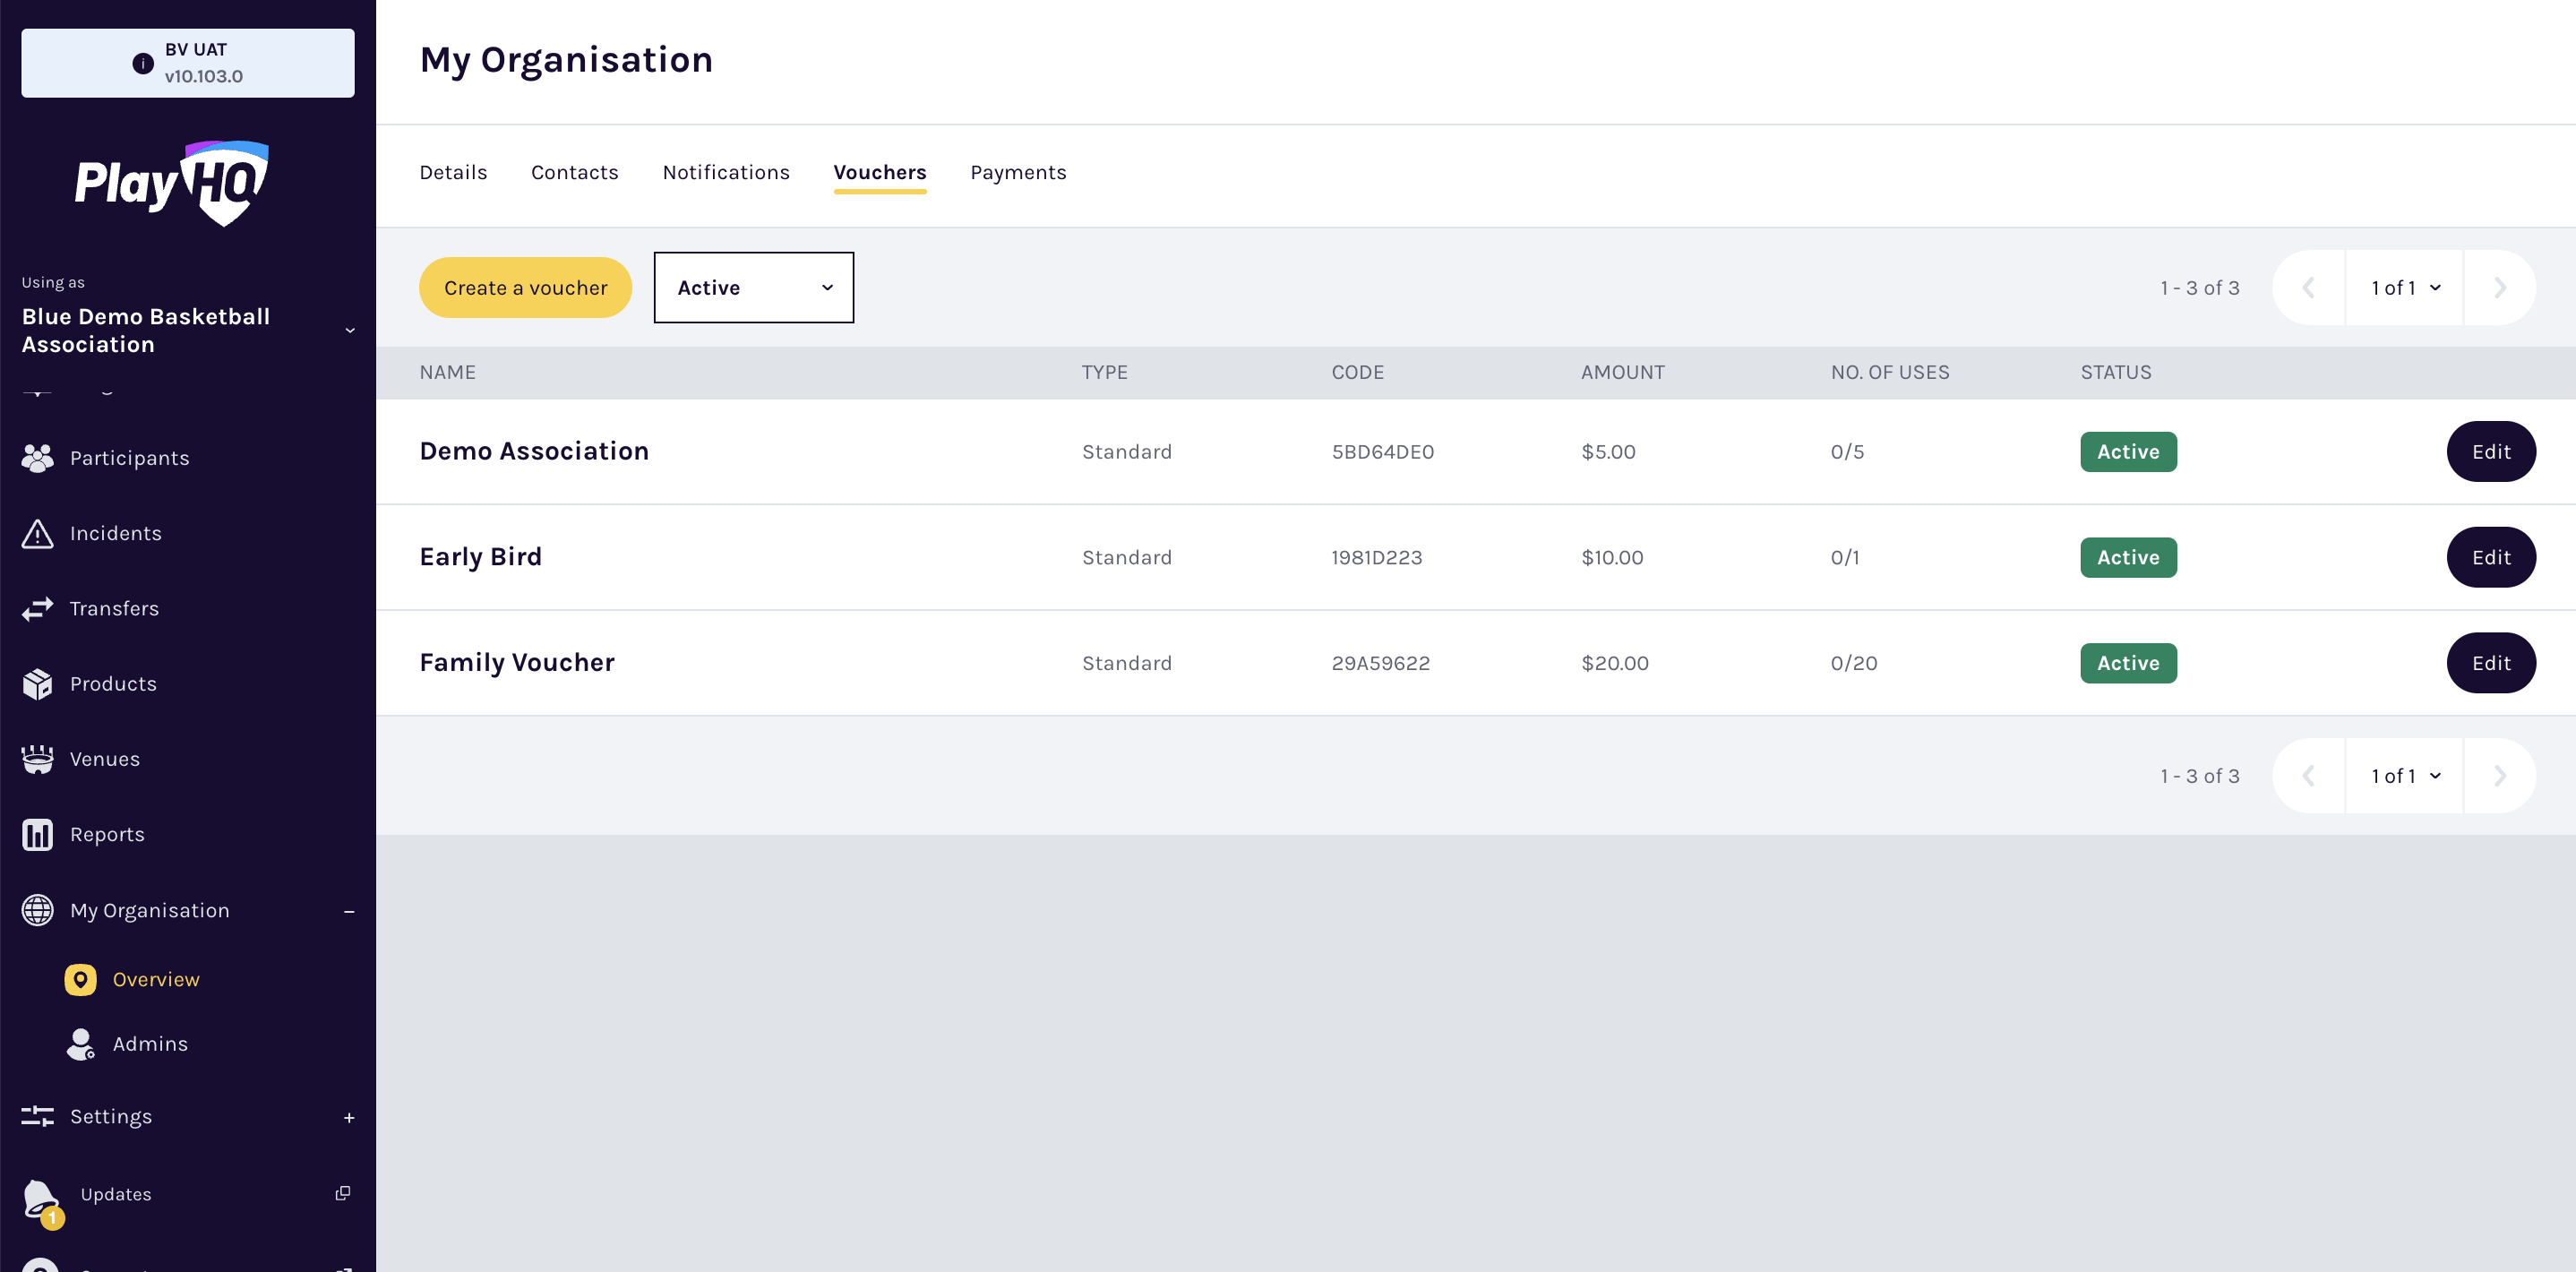Click the 0/20 uses value
The image size is (2576, 1272).
(x=1854, y=663)
